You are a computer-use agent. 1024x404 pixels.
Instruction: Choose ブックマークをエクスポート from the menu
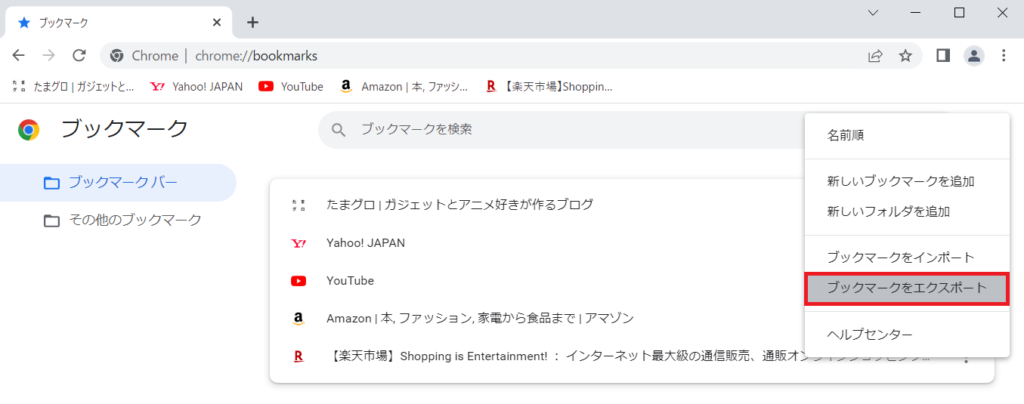(x=907, y=289)
